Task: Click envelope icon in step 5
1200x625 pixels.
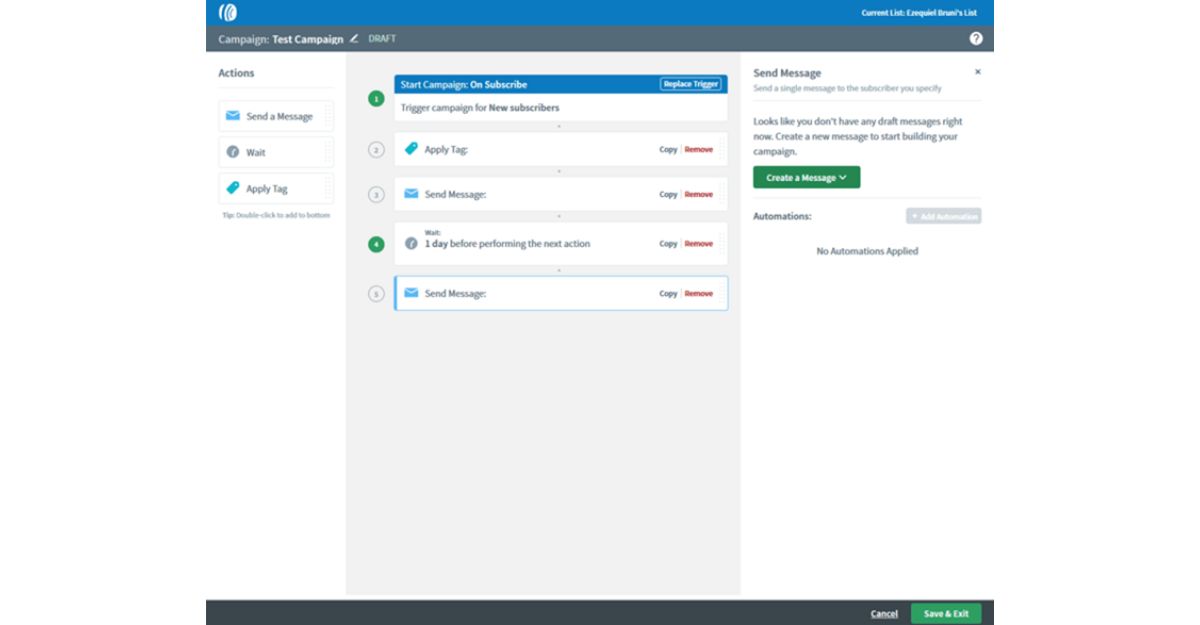Action: click(x=411, y=293)
